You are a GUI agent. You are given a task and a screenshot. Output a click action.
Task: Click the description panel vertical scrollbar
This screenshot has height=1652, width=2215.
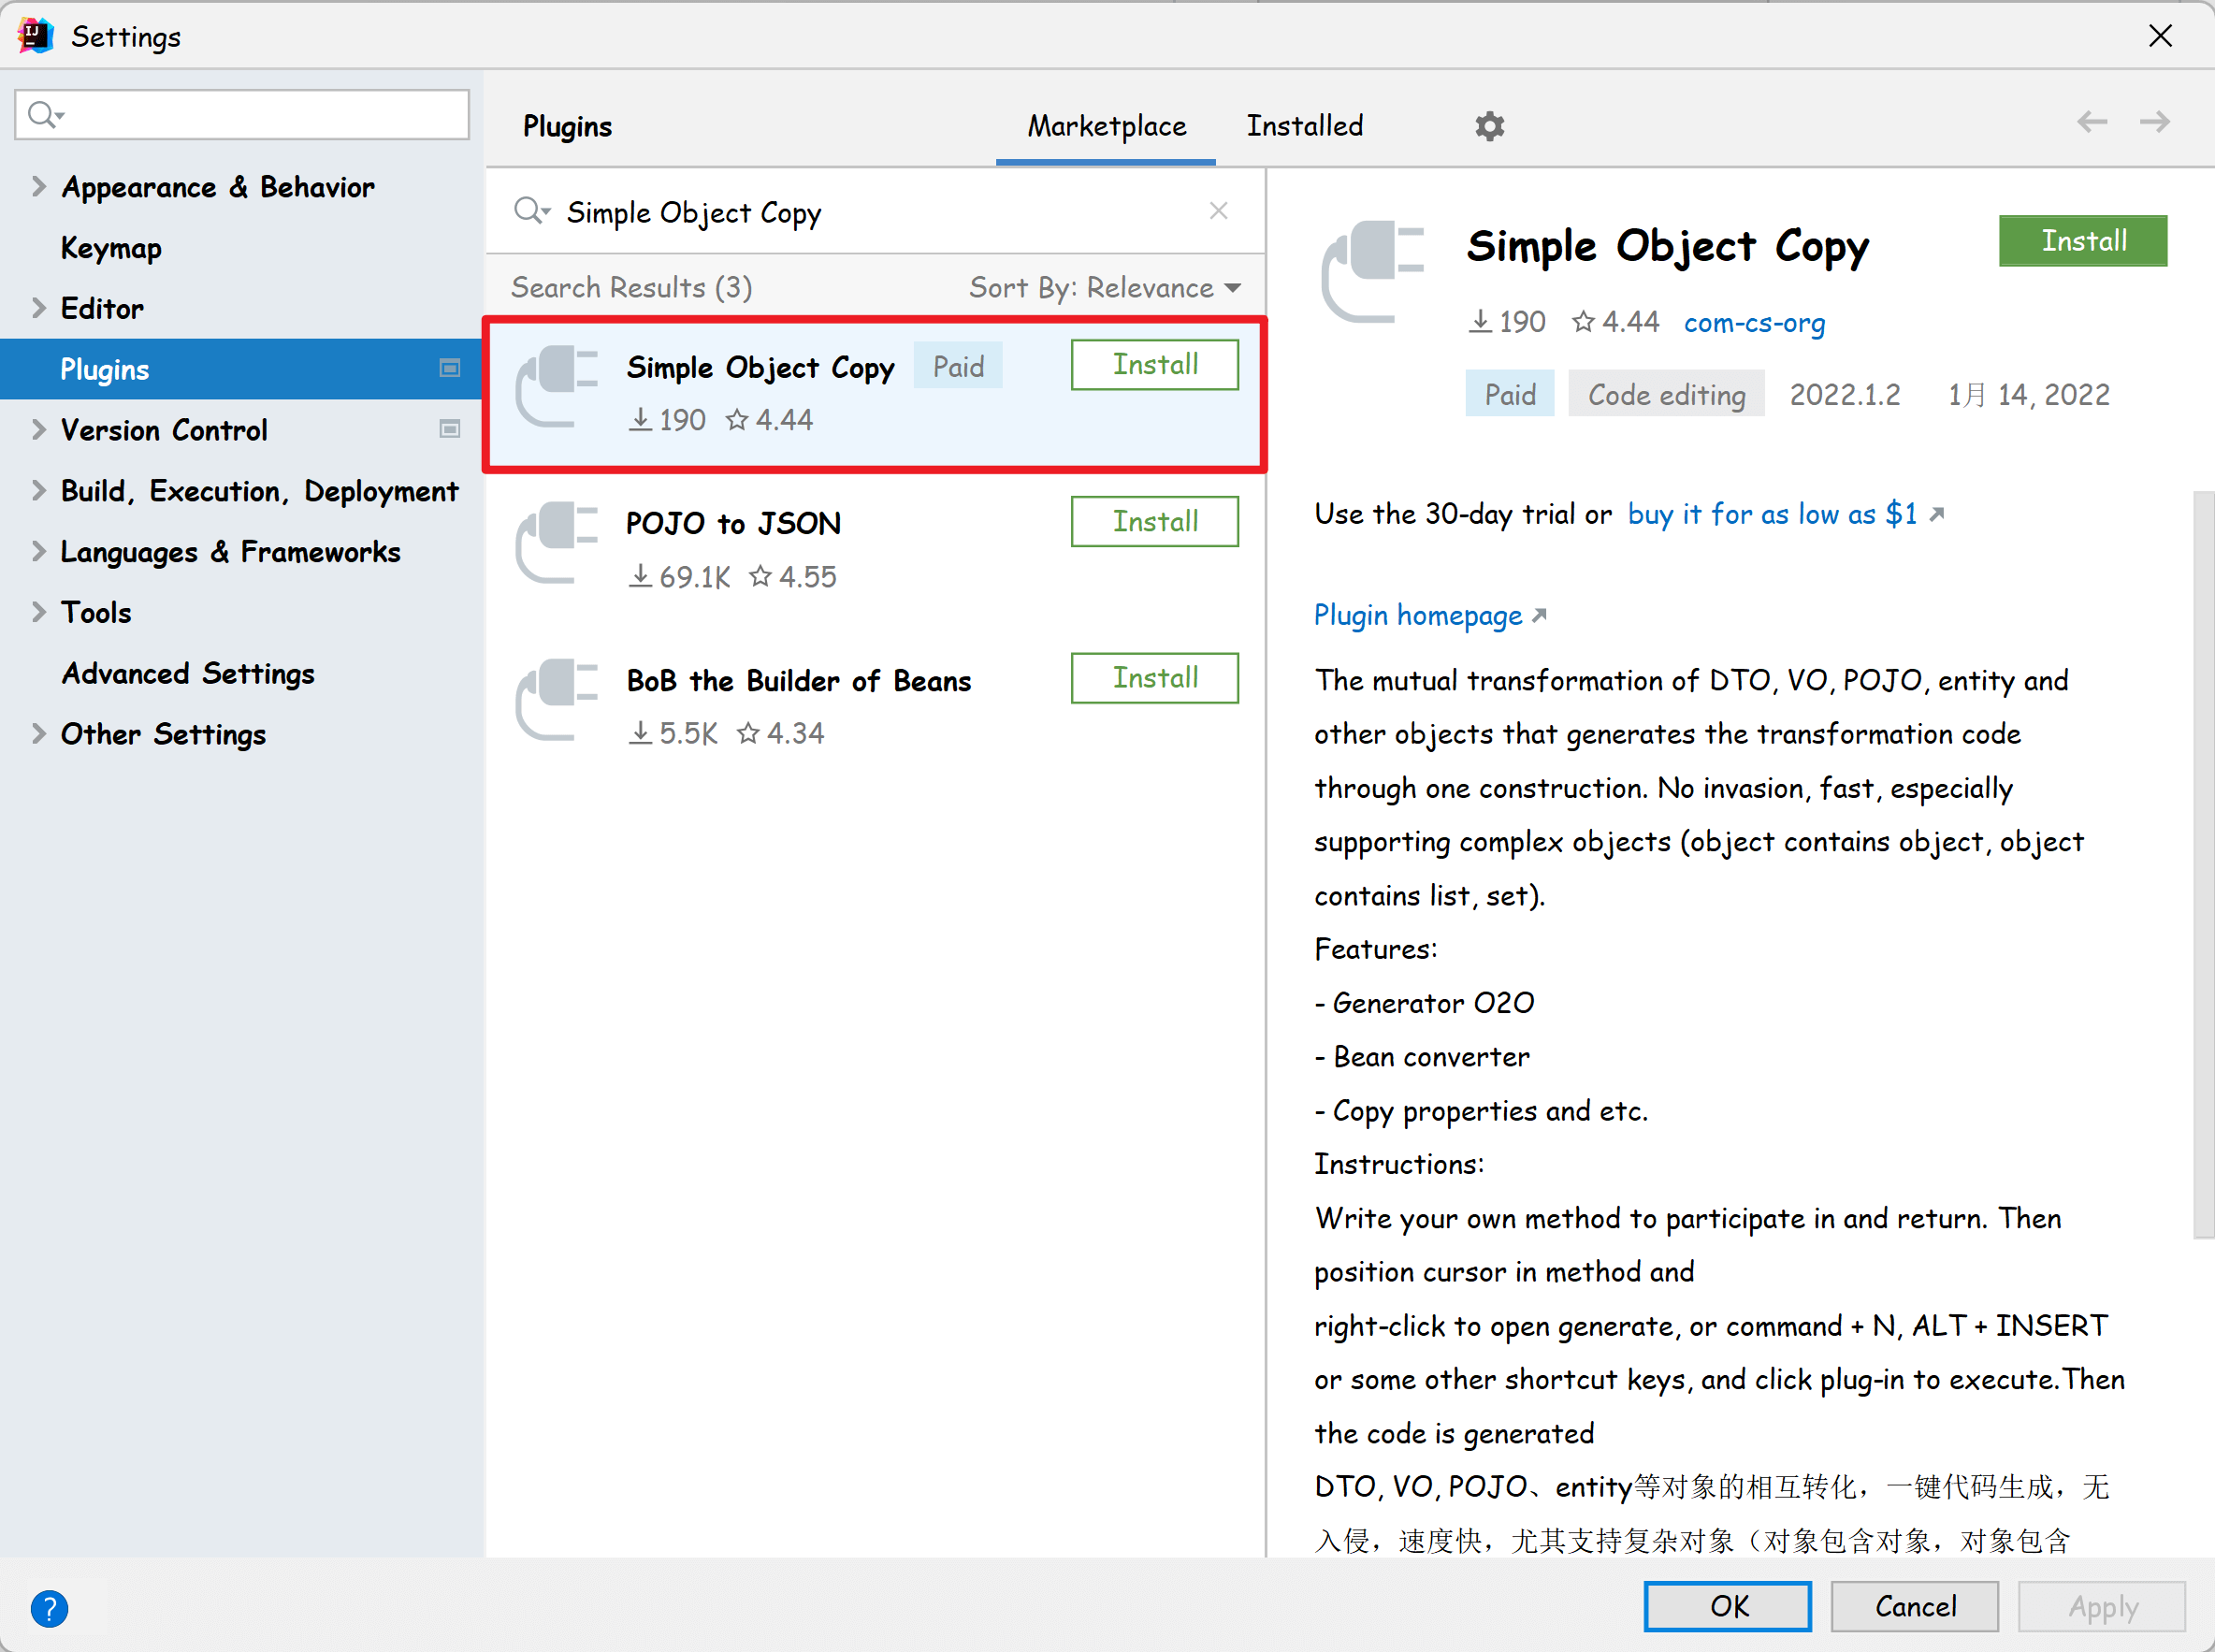coord(2203,864)
